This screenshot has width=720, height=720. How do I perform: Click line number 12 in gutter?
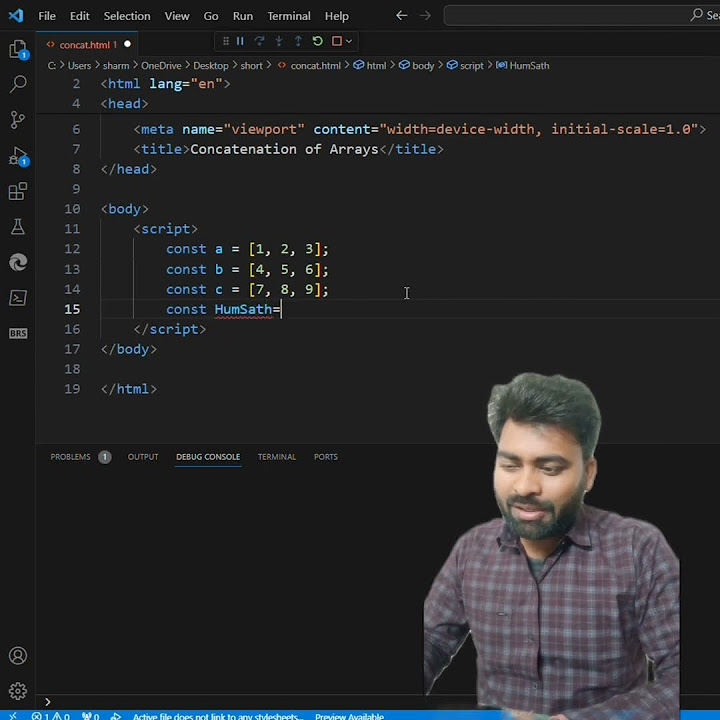pos(72,249)
